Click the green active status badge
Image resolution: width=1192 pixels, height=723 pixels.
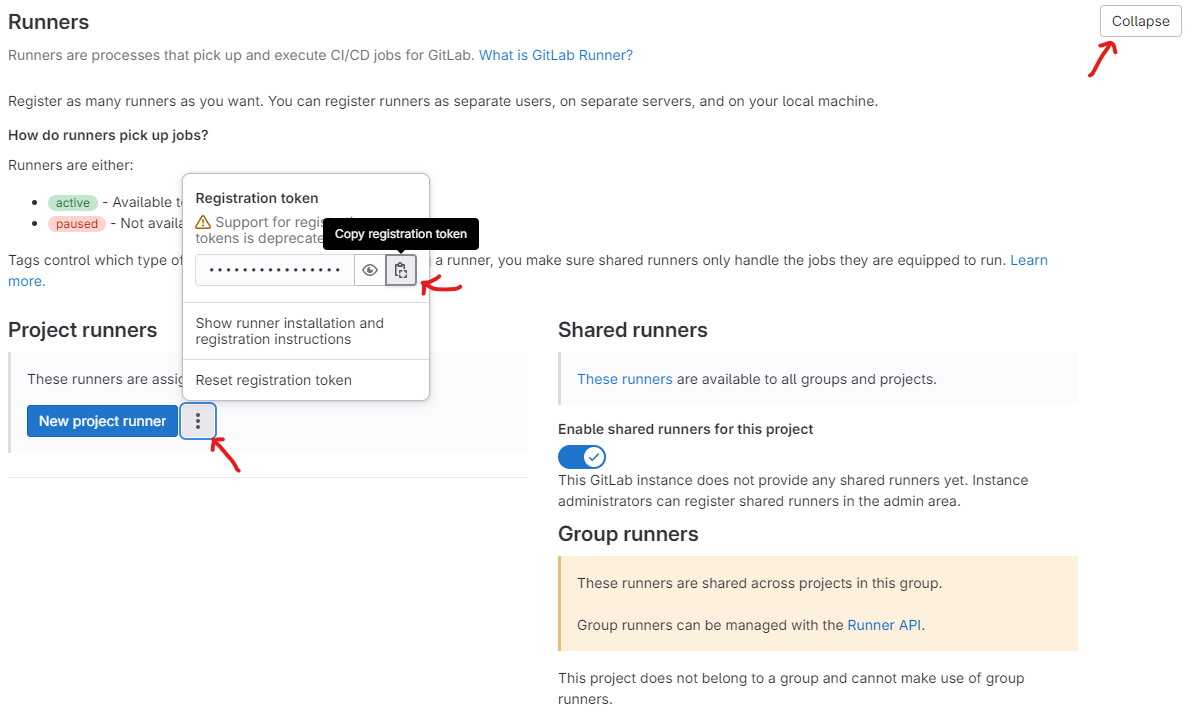pos(73,203)
